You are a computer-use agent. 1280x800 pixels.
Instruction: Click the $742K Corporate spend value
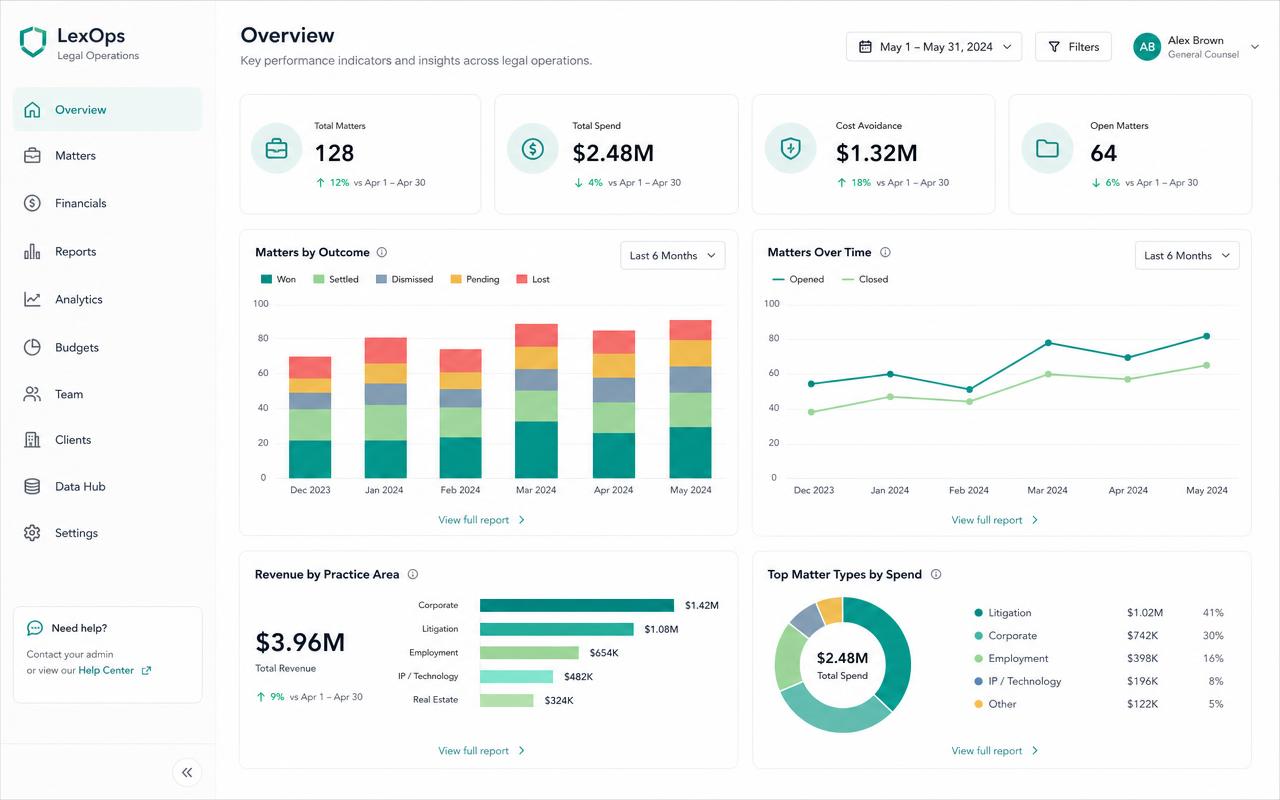(1143, 636)
